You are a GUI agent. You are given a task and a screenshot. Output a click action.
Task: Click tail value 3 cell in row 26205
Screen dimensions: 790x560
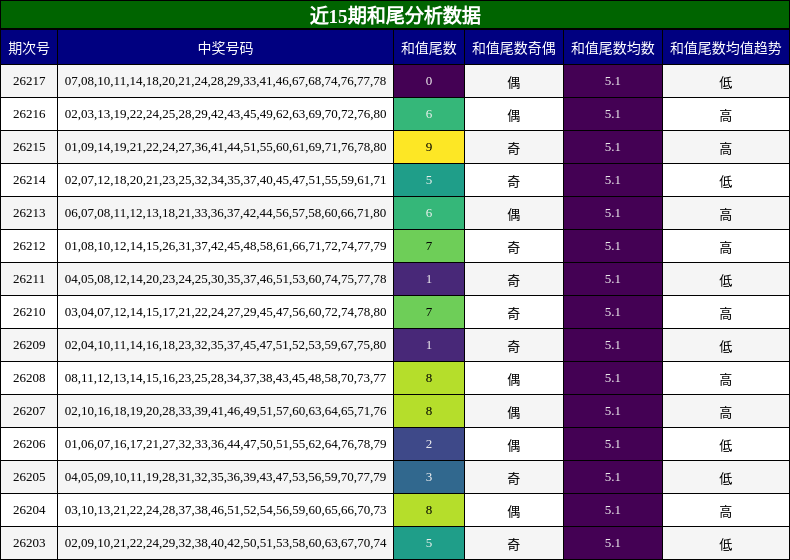(429, 477)
